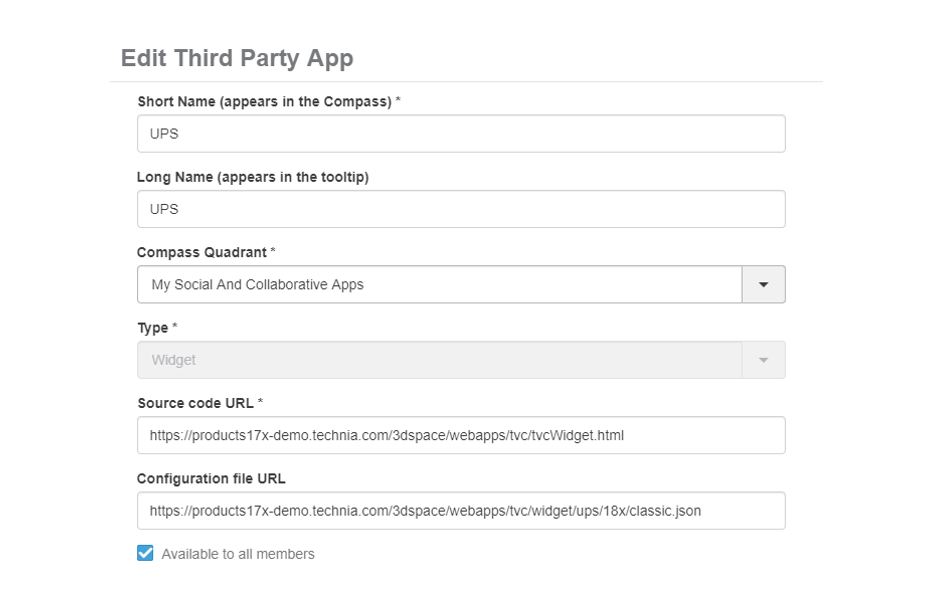Click the Short Name input field
This screenshot has height=593, width=931.
(x=460, y=134)
